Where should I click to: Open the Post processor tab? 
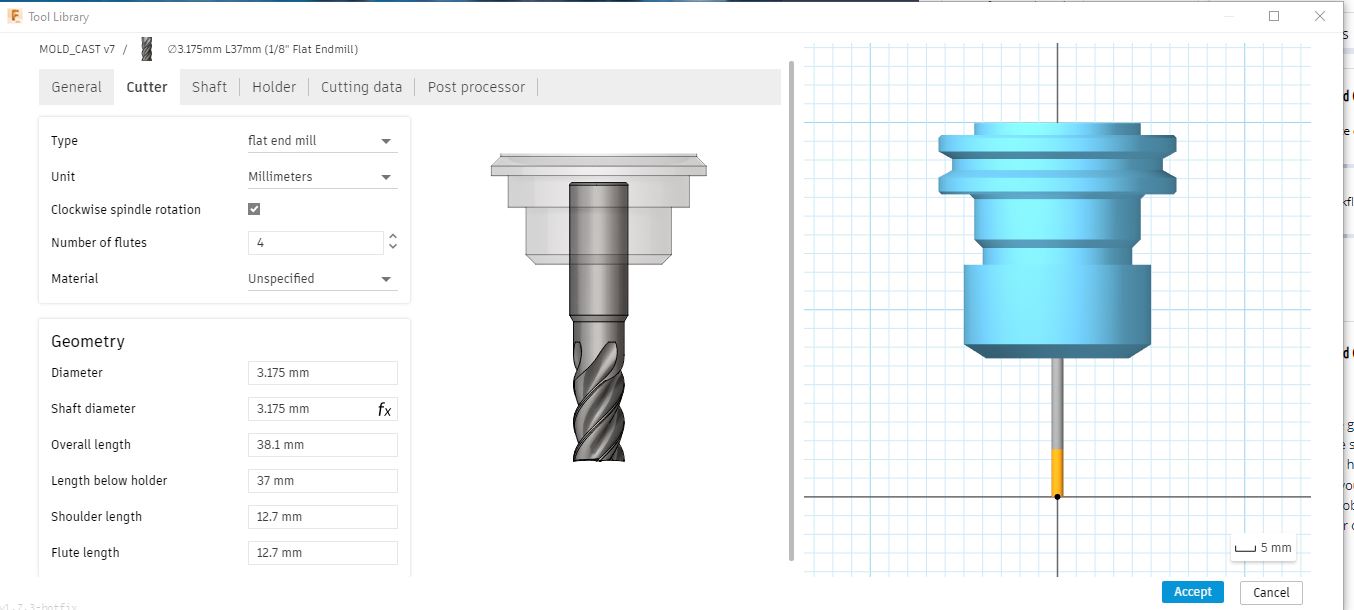pos(476,87)
